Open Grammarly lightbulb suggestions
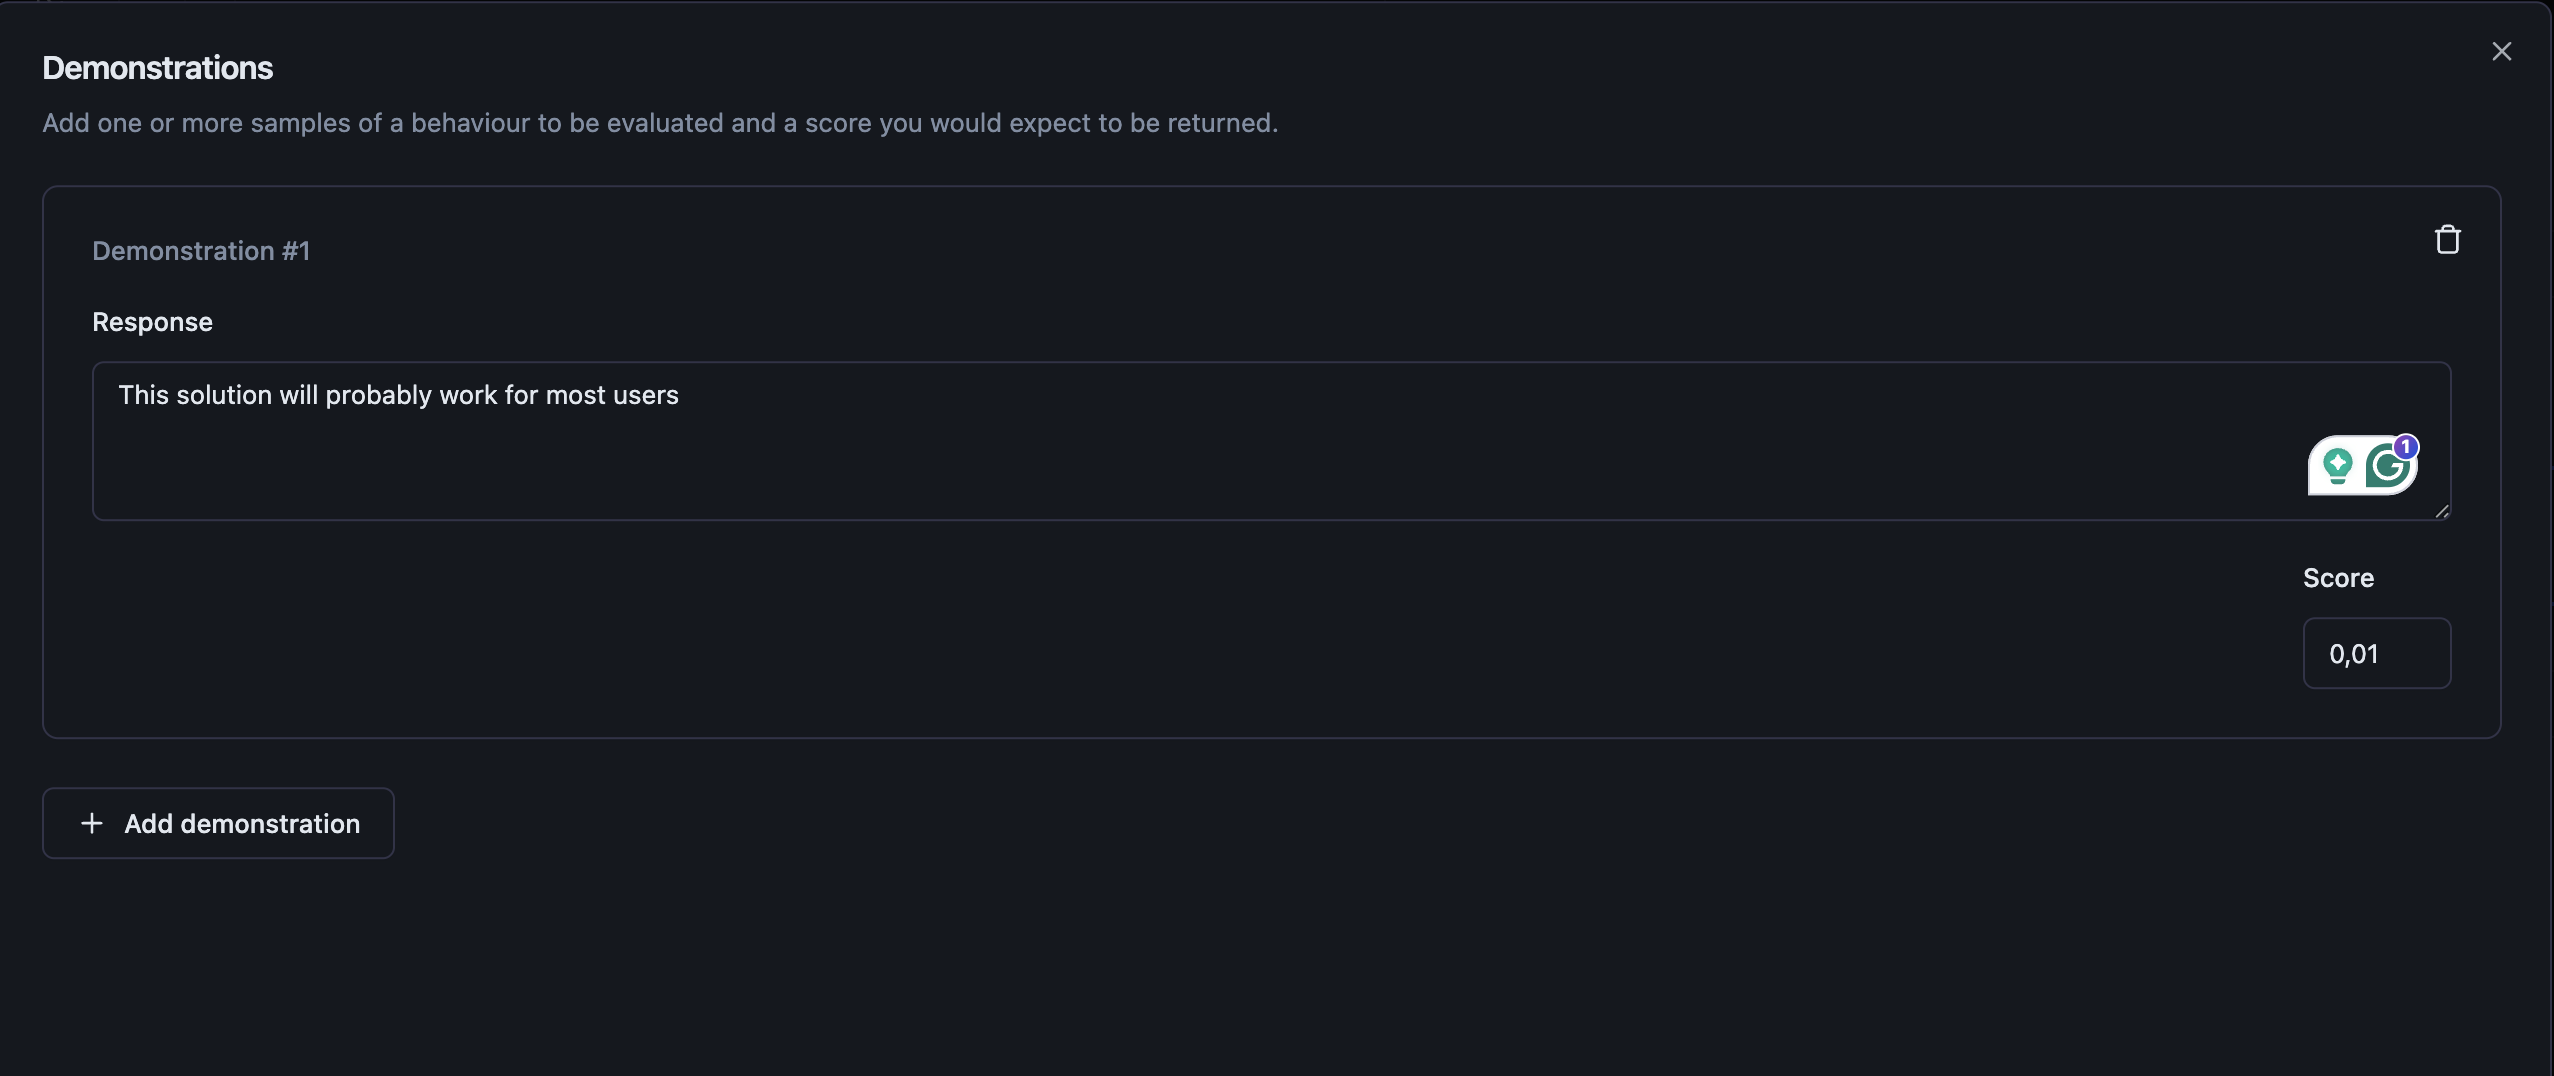 click(x=2337, y=466)
